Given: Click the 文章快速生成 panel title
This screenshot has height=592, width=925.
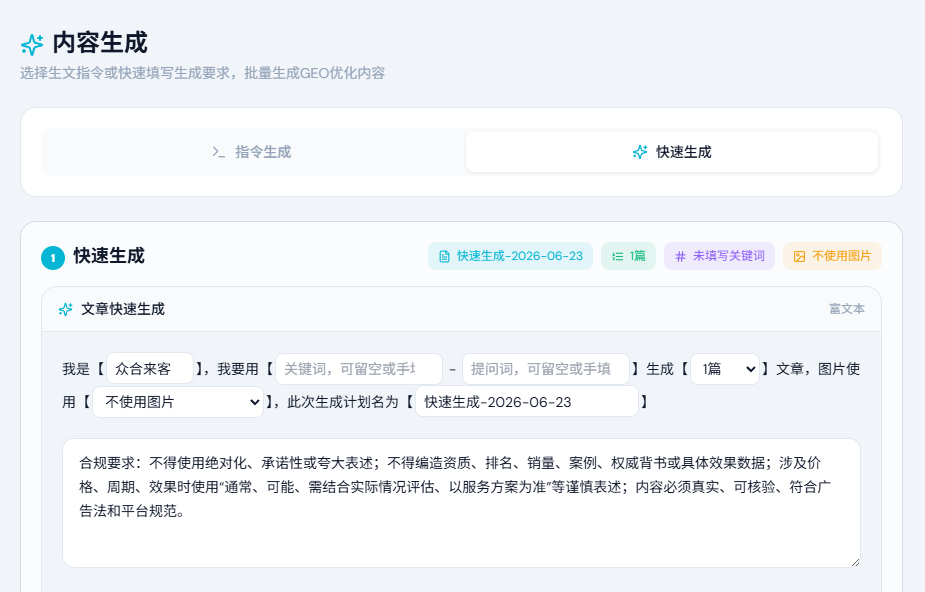Looking at the screenshot, I should click(x=123, y=309).
